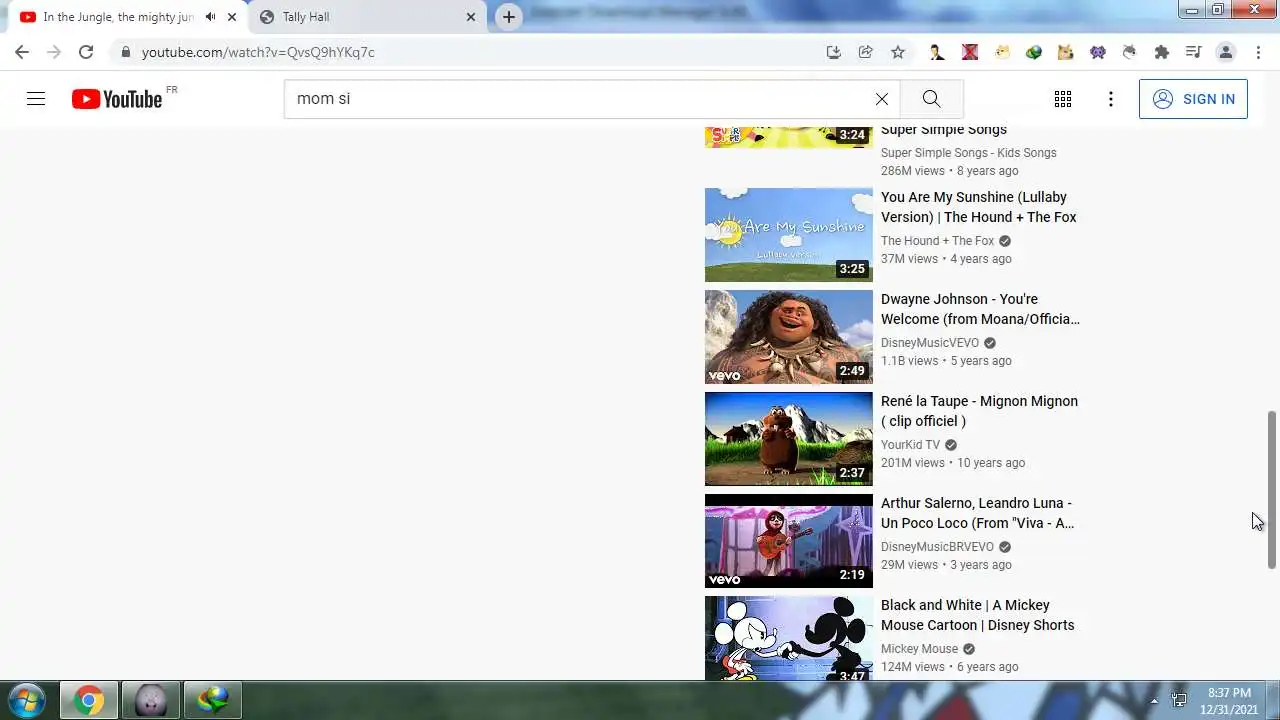Open Dwayne Johnson You're Welcome title
The height and width of the screenshot is (720, 1280).
[x=980, y=309]
